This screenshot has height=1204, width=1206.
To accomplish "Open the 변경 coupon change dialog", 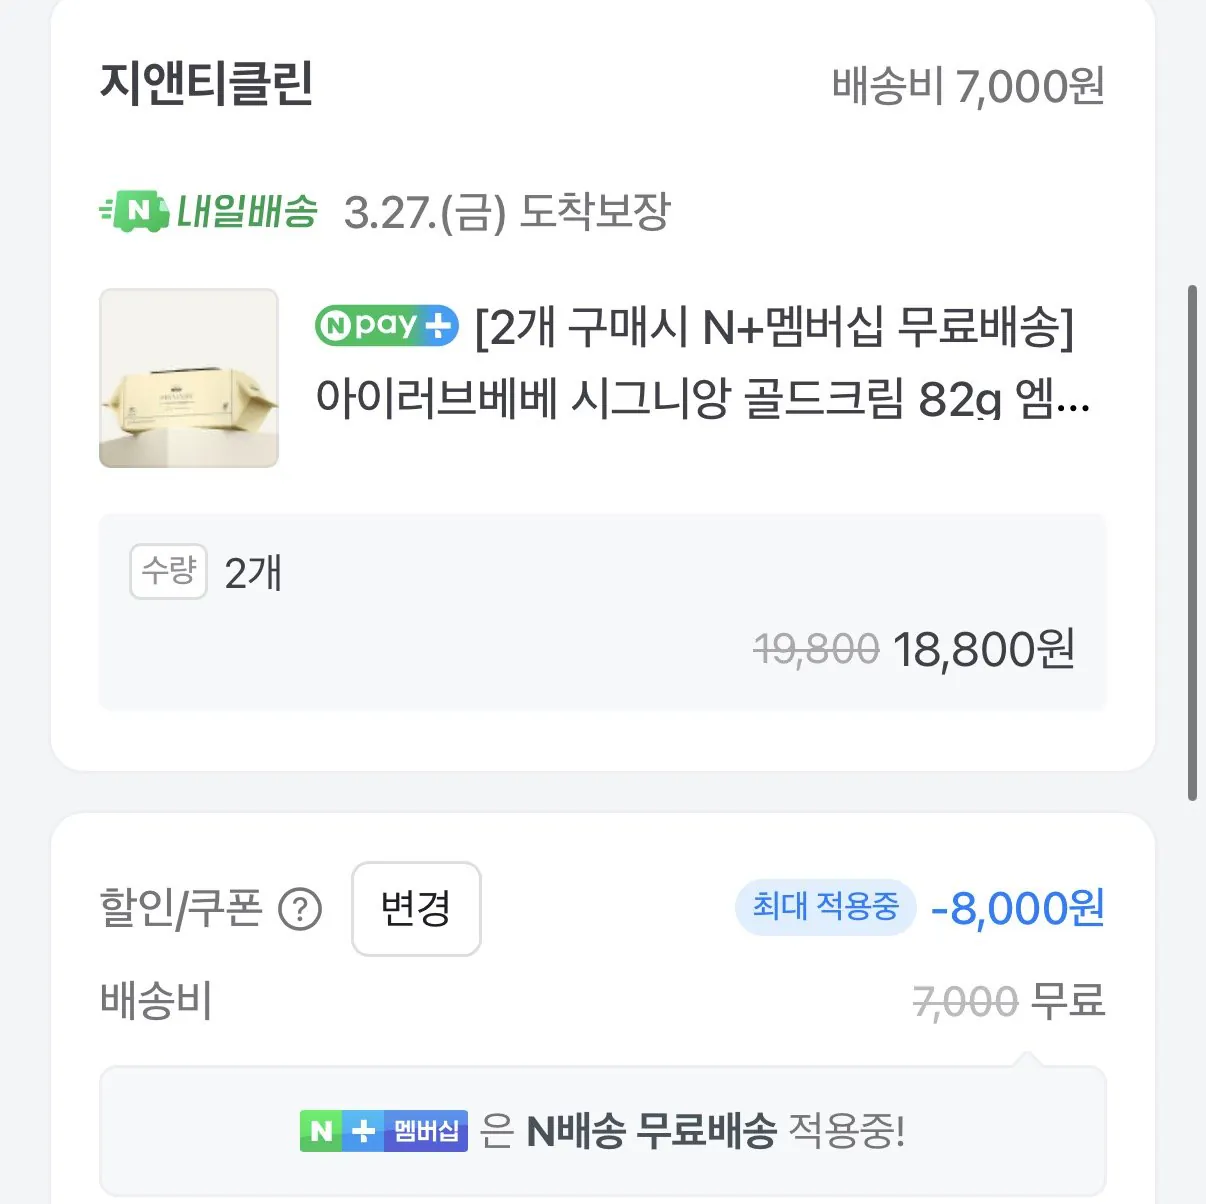I will (x=415, y=909).
